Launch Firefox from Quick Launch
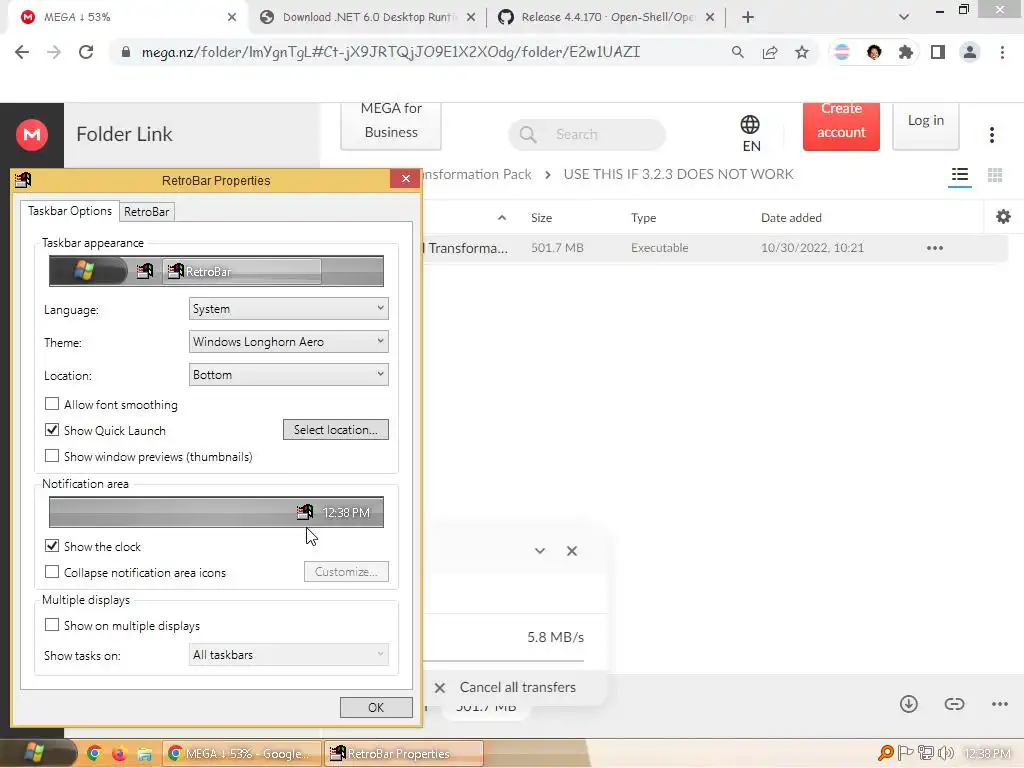 coord(119,754)
